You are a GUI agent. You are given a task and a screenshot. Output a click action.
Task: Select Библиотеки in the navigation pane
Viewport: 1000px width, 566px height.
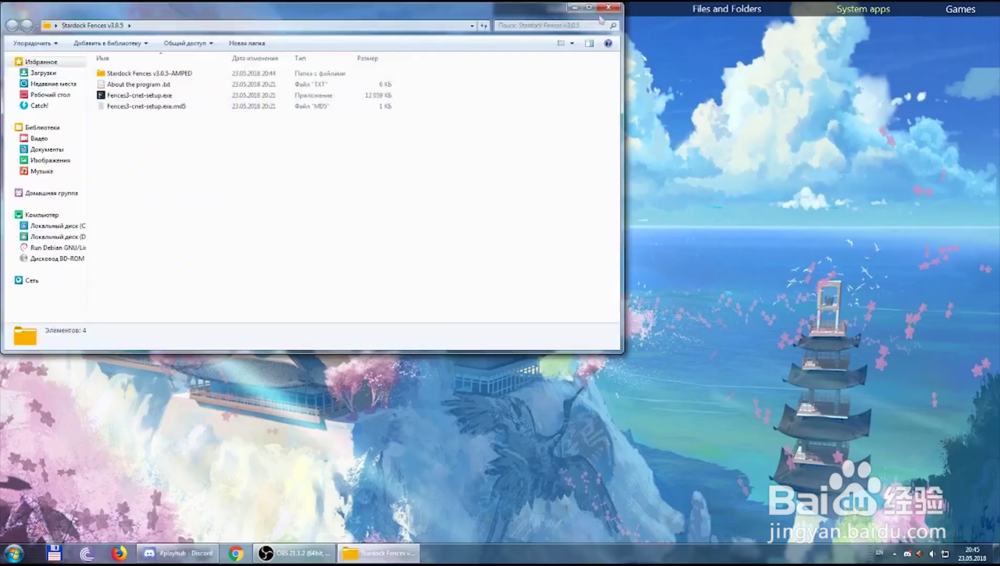42,128
